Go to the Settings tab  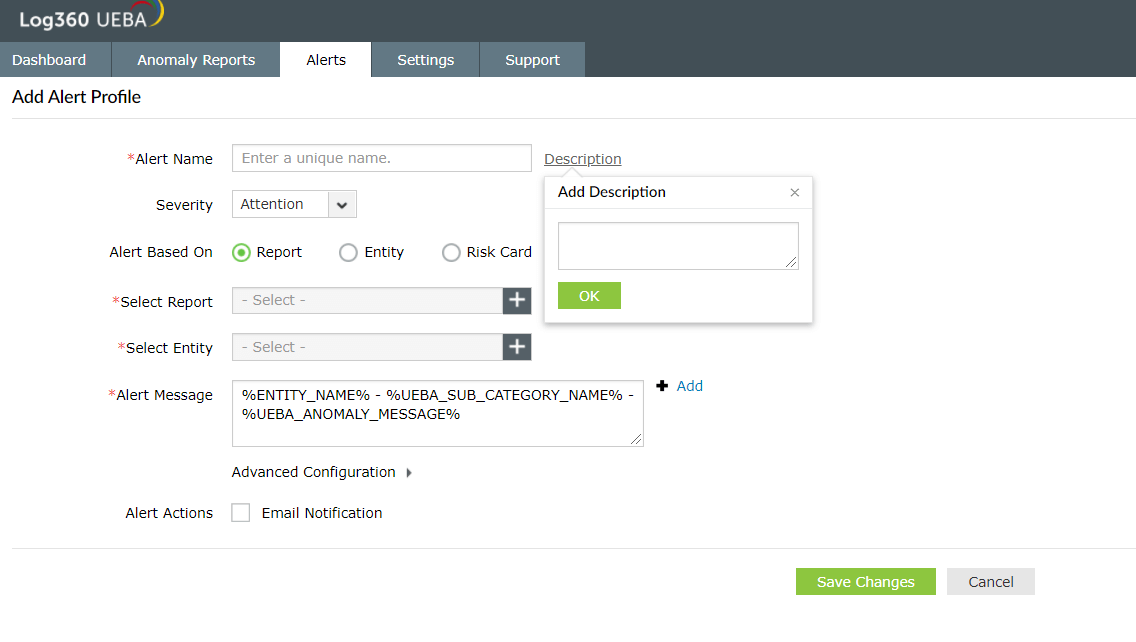pos(425,60)
